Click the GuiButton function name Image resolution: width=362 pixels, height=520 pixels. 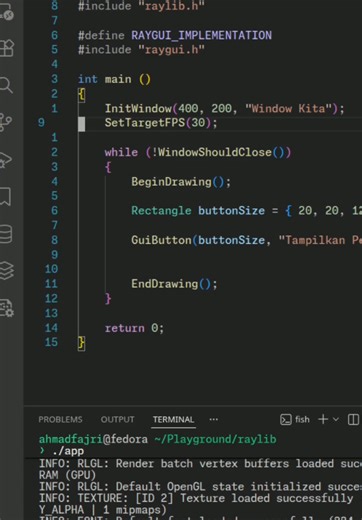(x=161, y=240)
